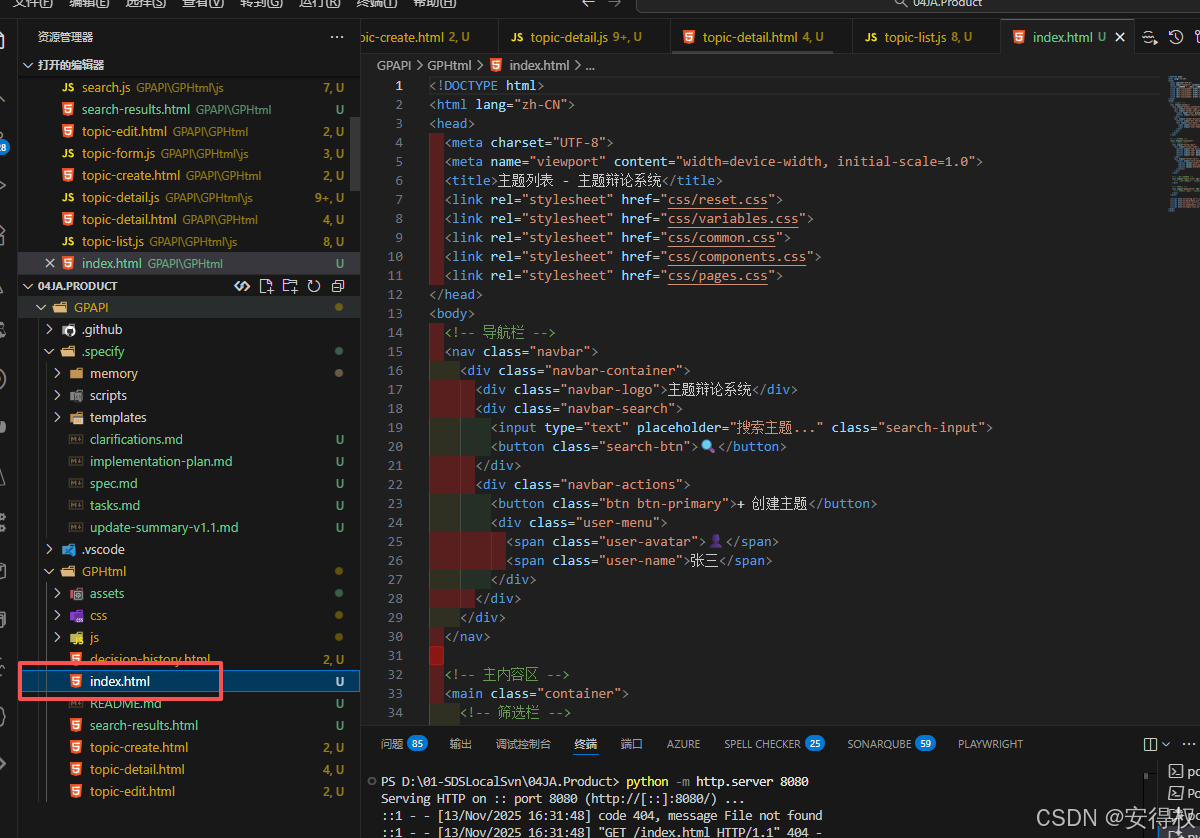The height and width of the screenshot is (838, 1200).
Task: Click New Folder icon in explorer header
Action: pyautogui.click(x=290, y=286)
